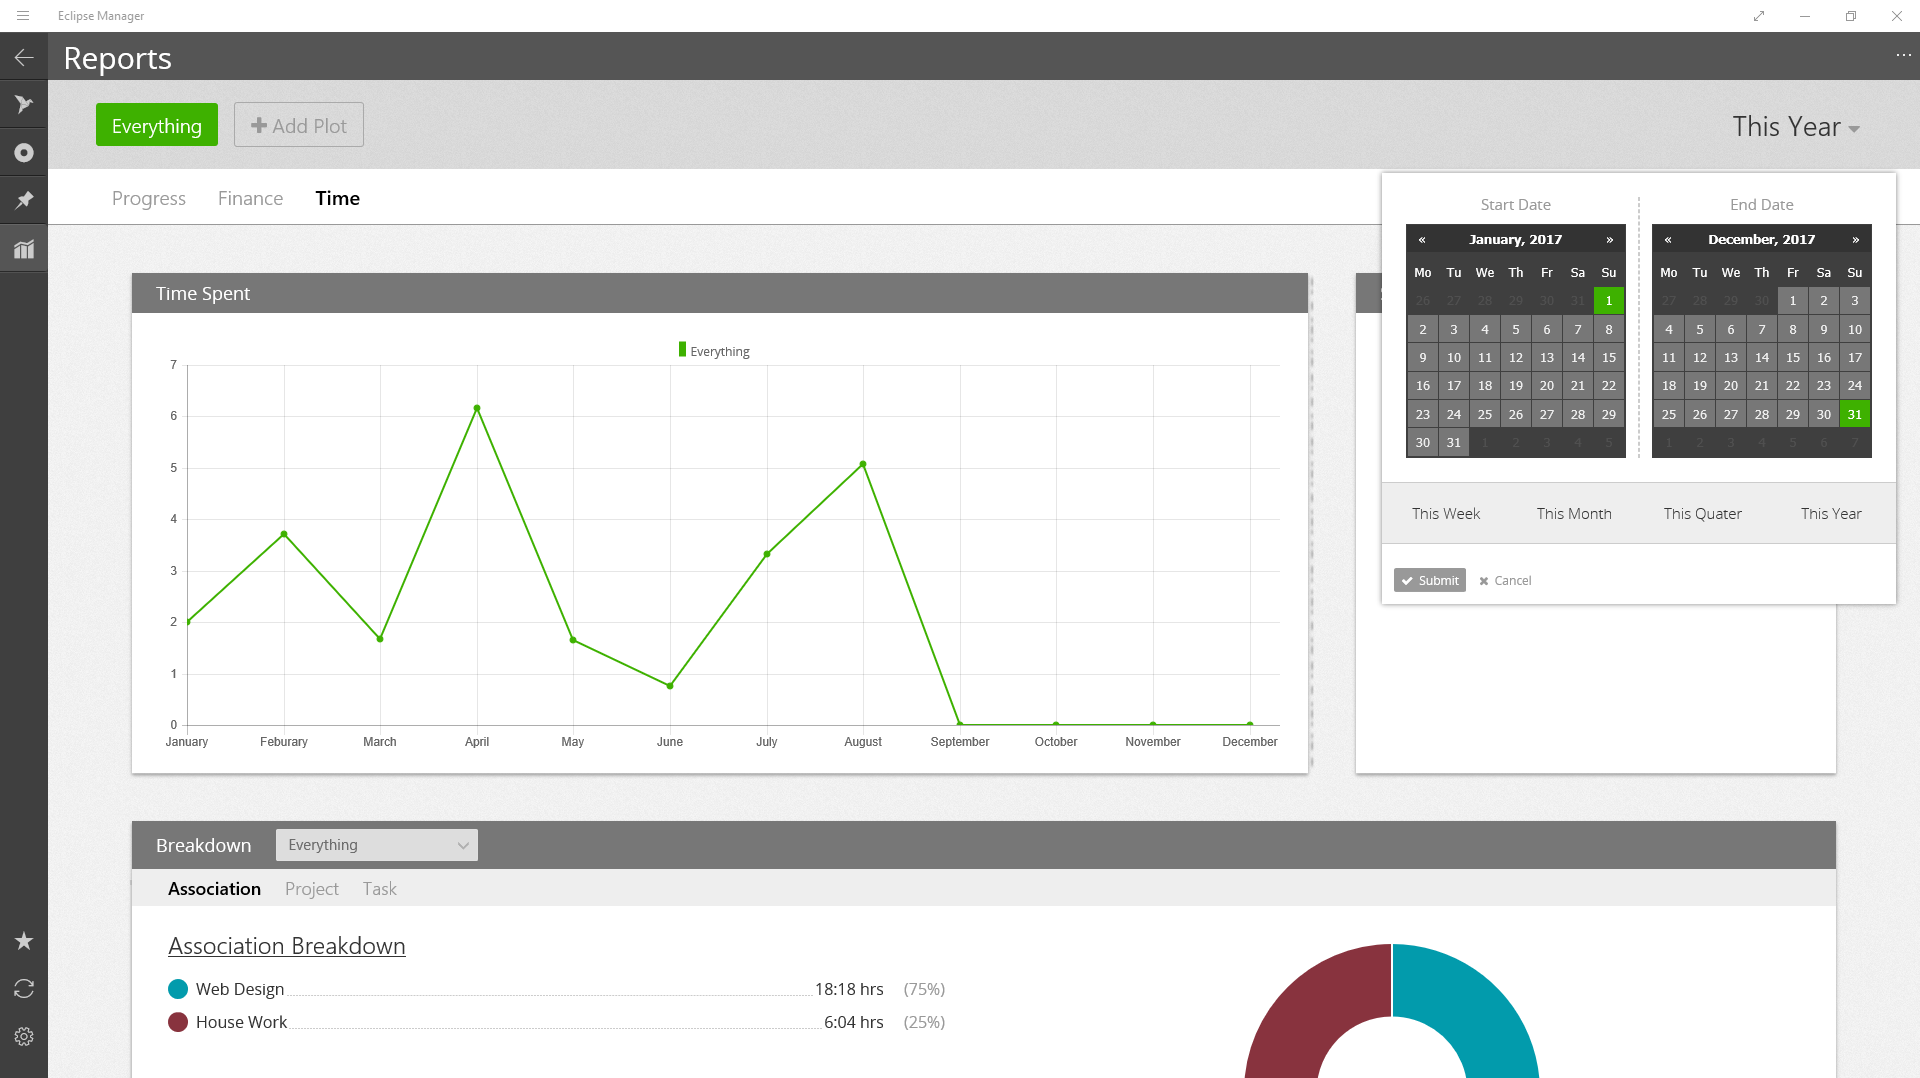Screen dimensions: 1920x1078
Task: Click the sync refresh icon
Action: (24, 989)
